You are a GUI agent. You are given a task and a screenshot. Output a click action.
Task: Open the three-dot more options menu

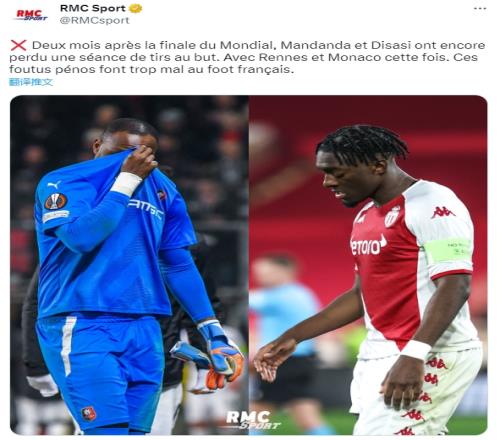(480, 8)
